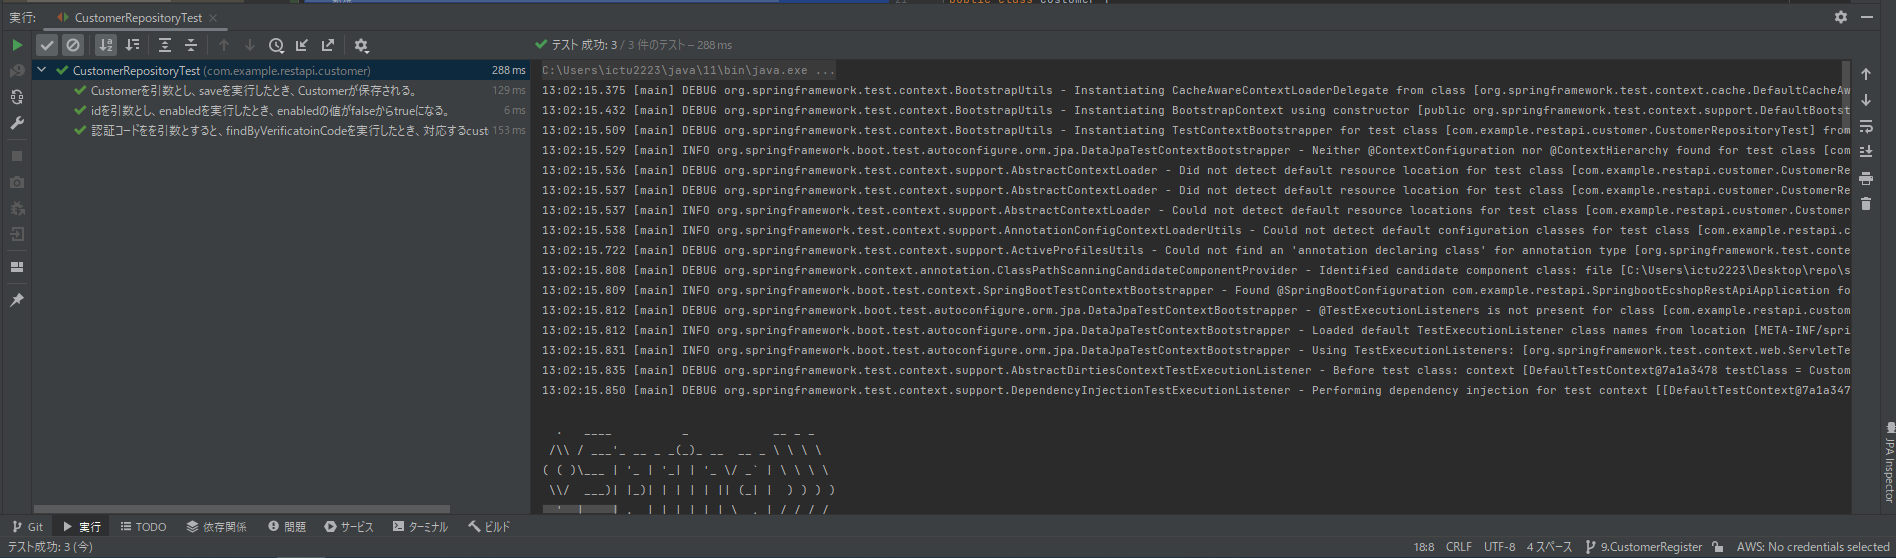Export test results icon
Image resolution: width=1896 pixels, height=558 pixels.
click(328, 45)
